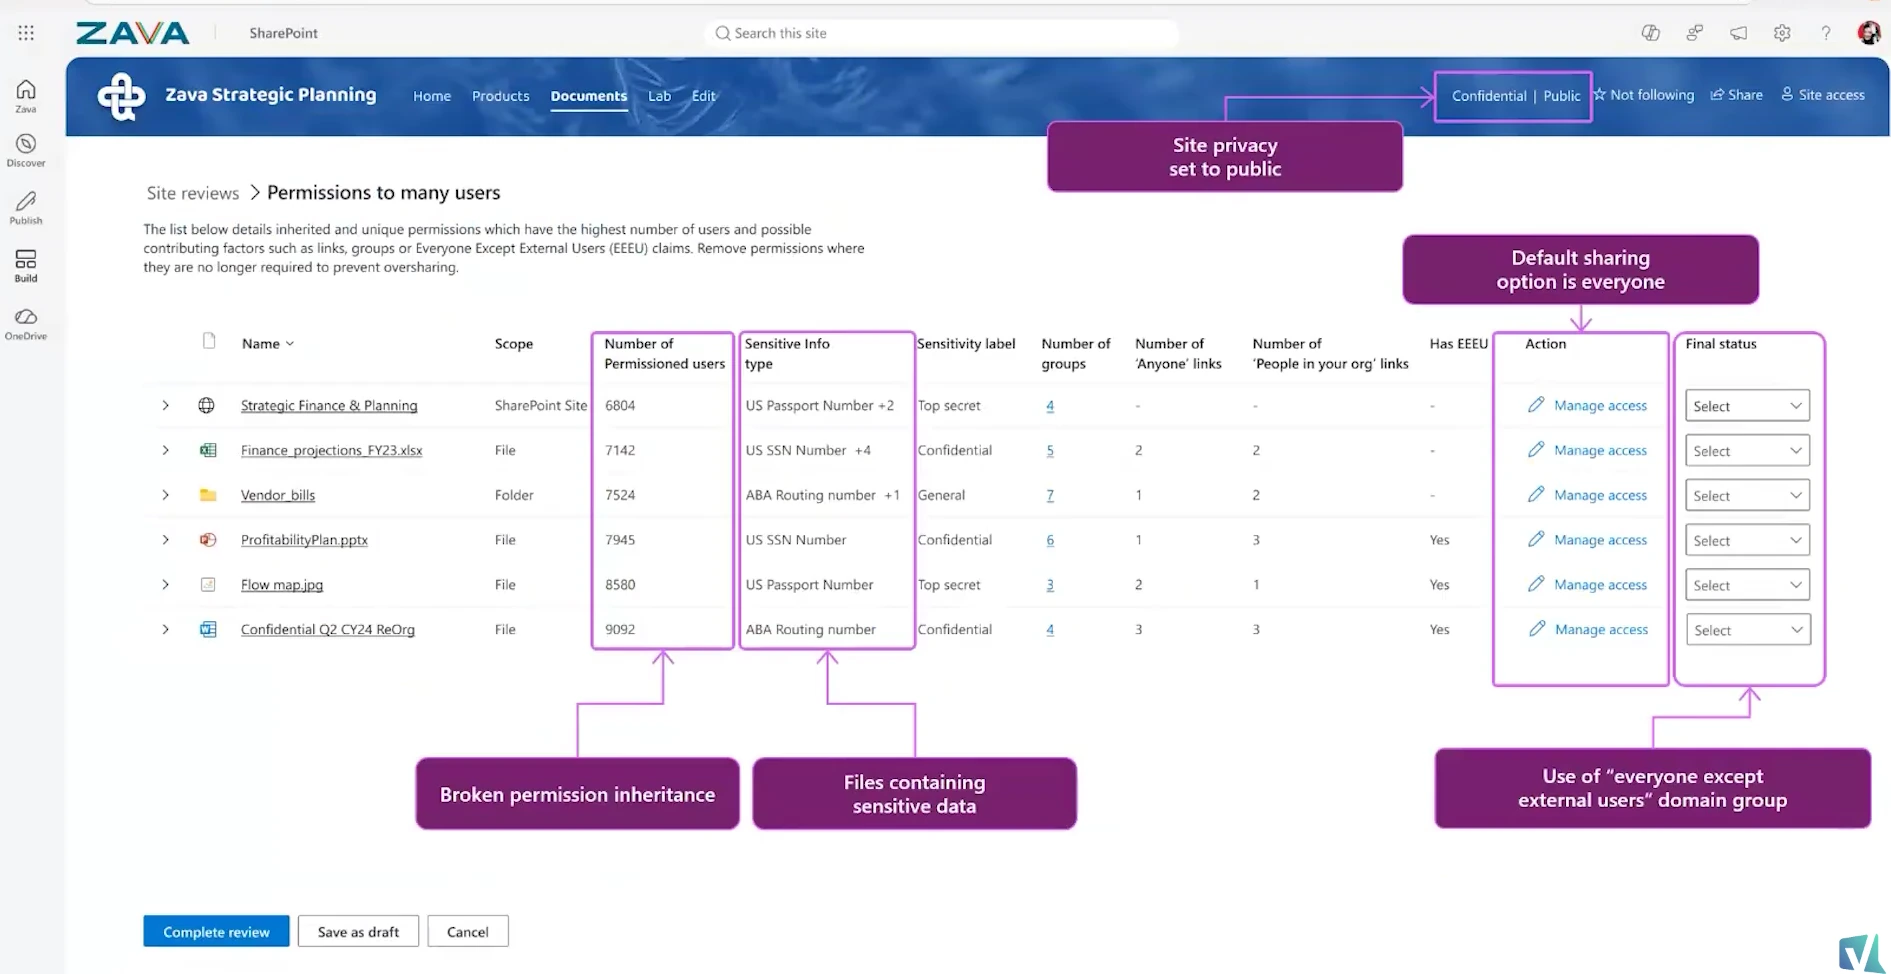Click the Site reviews breadcrumb link
Screen dimensions: 1891x974
coord(193,193)
